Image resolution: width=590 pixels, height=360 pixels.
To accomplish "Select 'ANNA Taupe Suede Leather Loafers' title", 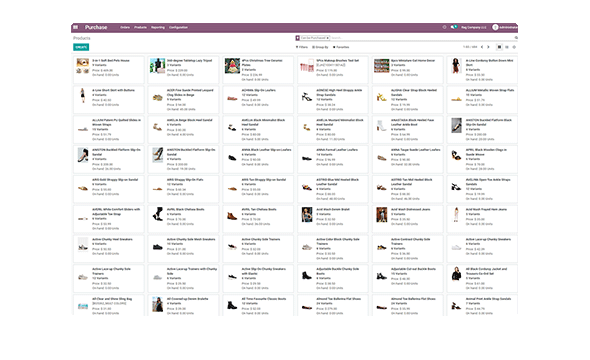I will [x=415, y=150].
